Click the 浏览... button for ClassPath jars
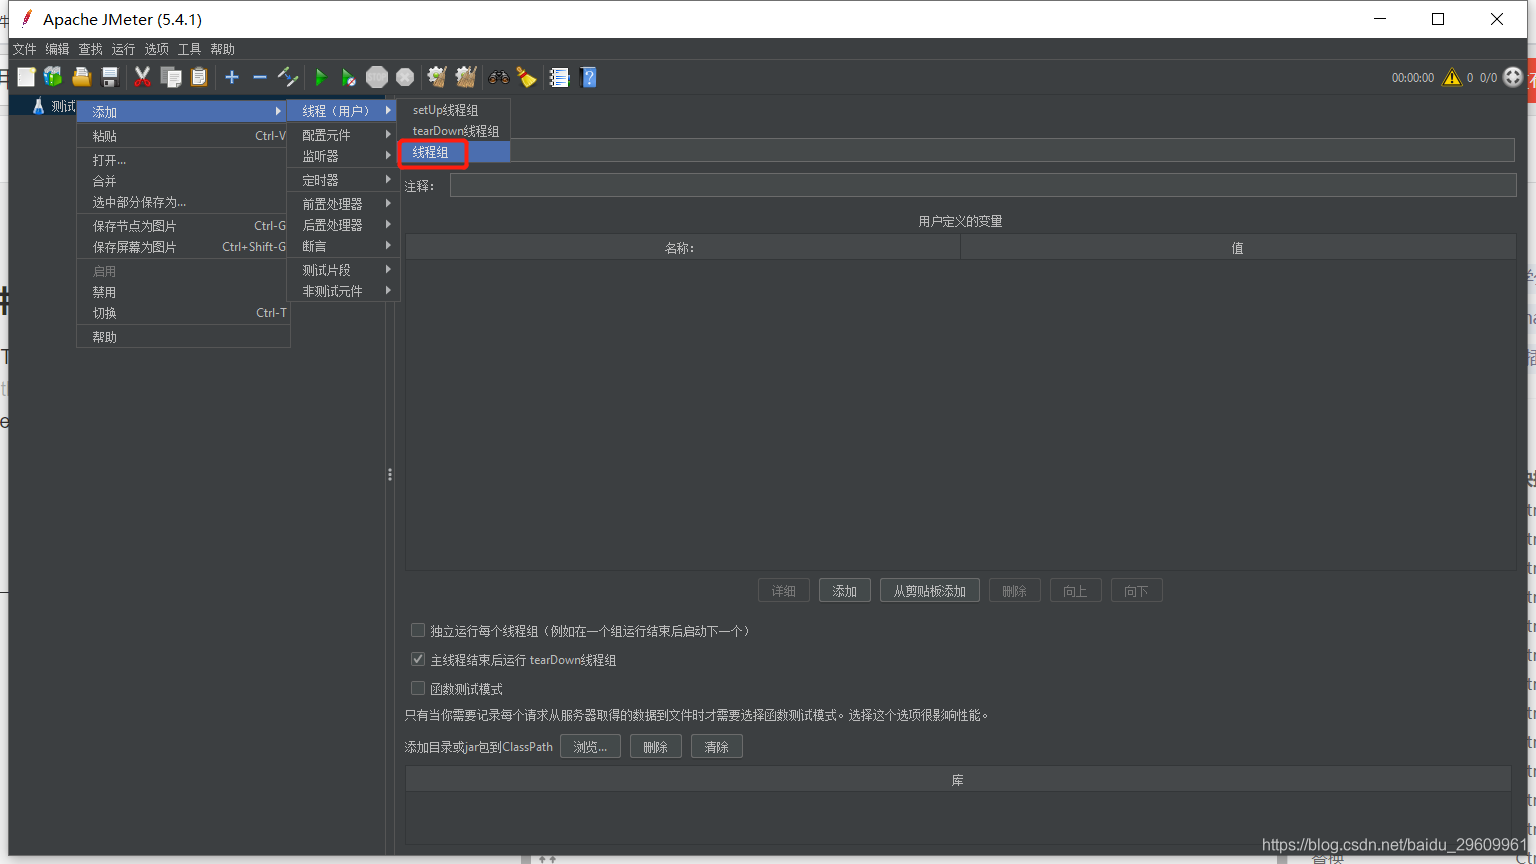Viewport: 1536px width, 864px height. (590, 745)
